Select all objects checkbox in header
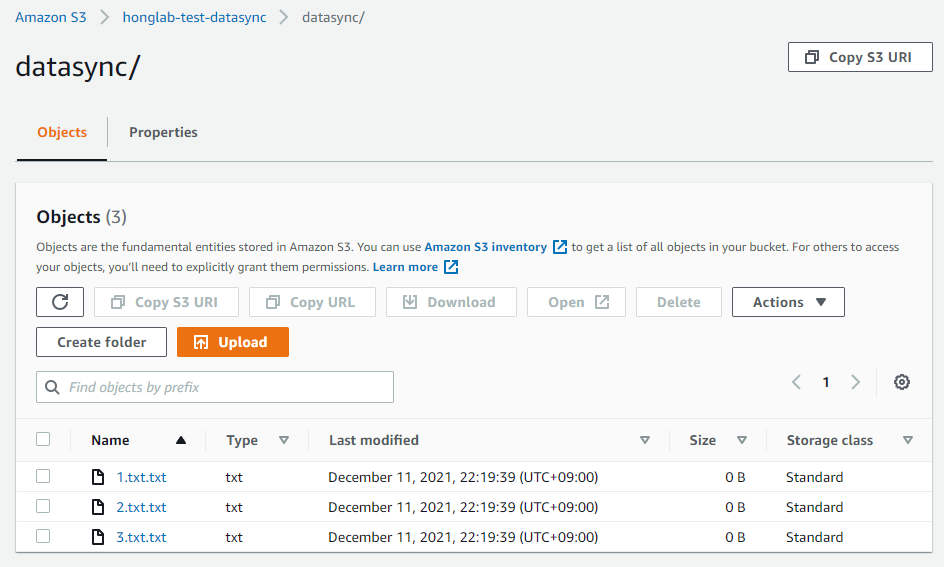The image size is (944, 567). click(43, 439)
